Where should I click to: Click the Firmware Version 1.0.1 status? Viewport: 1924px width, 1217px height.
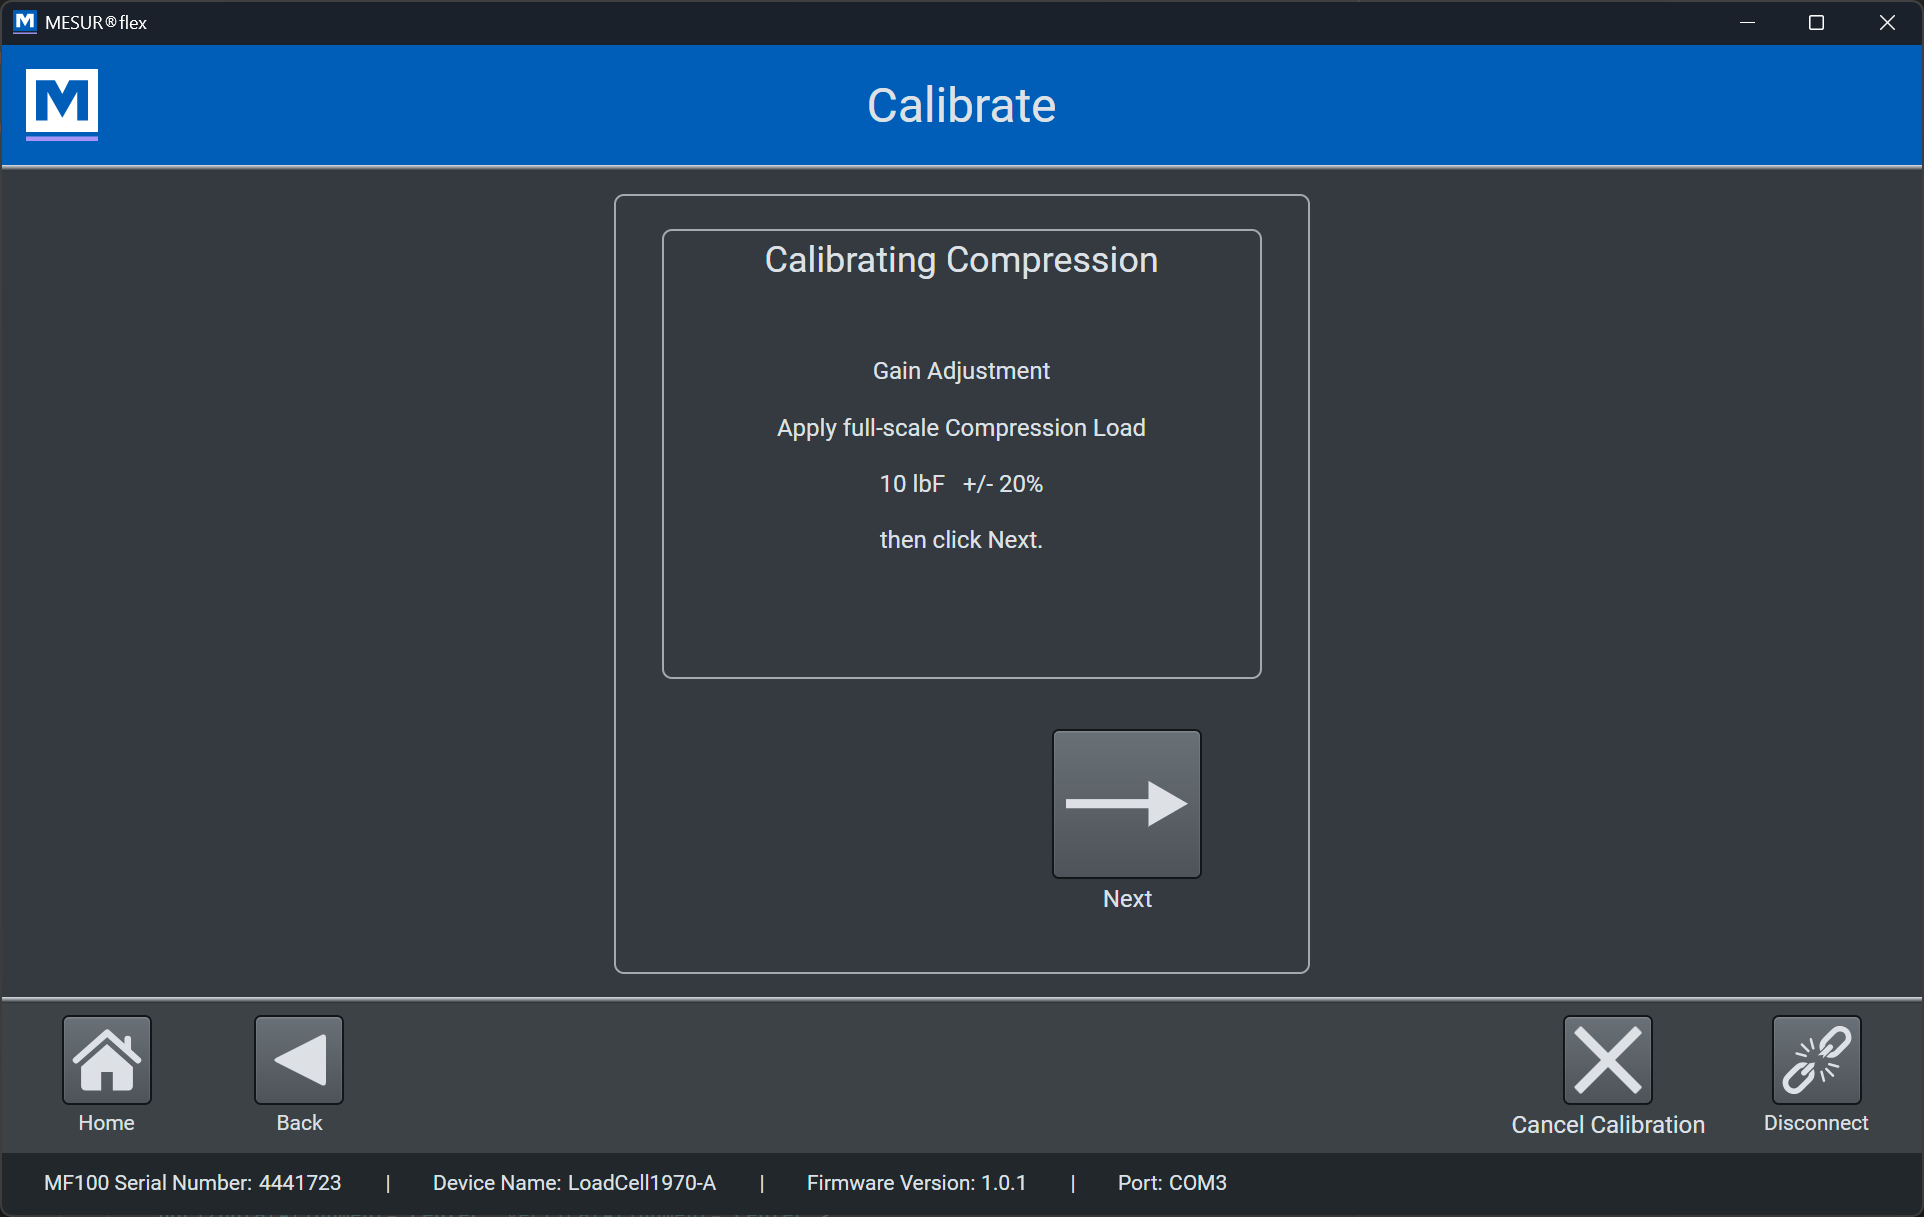[x=916, y=1183]
